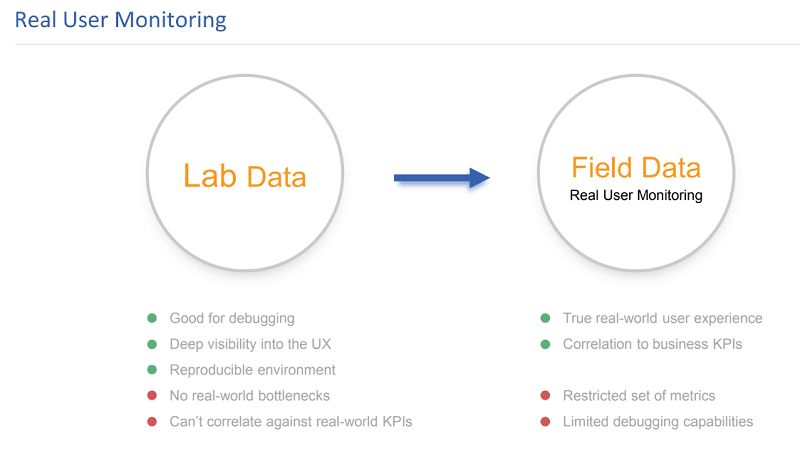Click the Field Data orange heading
The height and width of the screenshot is (453, 800).
(636, 167)
